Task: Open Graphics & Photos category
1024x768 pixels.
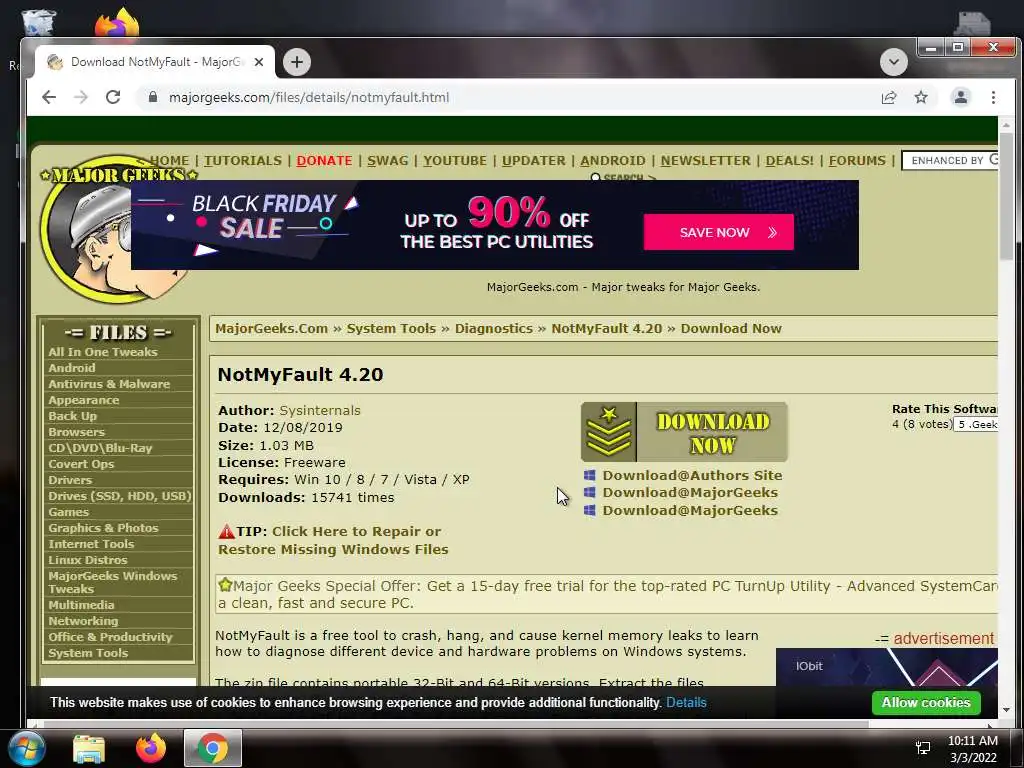Action: (103, 528)
